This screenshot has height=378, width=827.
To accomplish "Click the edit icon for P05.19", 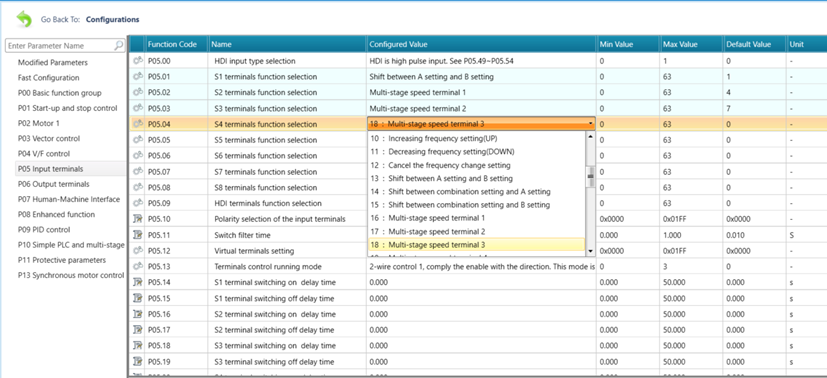I will [x=138, y=362].
